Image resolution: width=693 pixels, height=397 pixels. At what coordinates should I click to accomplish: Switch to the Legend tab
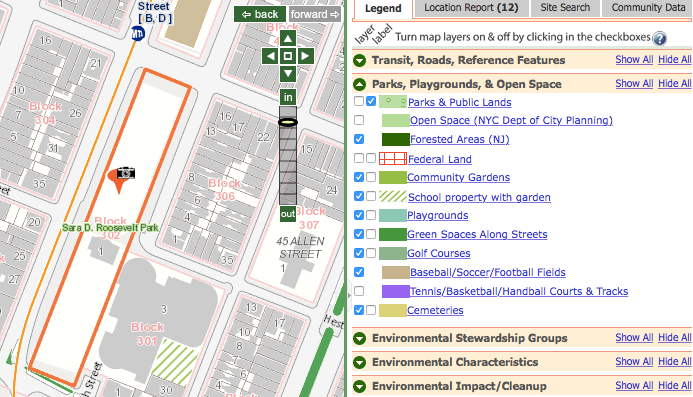click(383, 8)
